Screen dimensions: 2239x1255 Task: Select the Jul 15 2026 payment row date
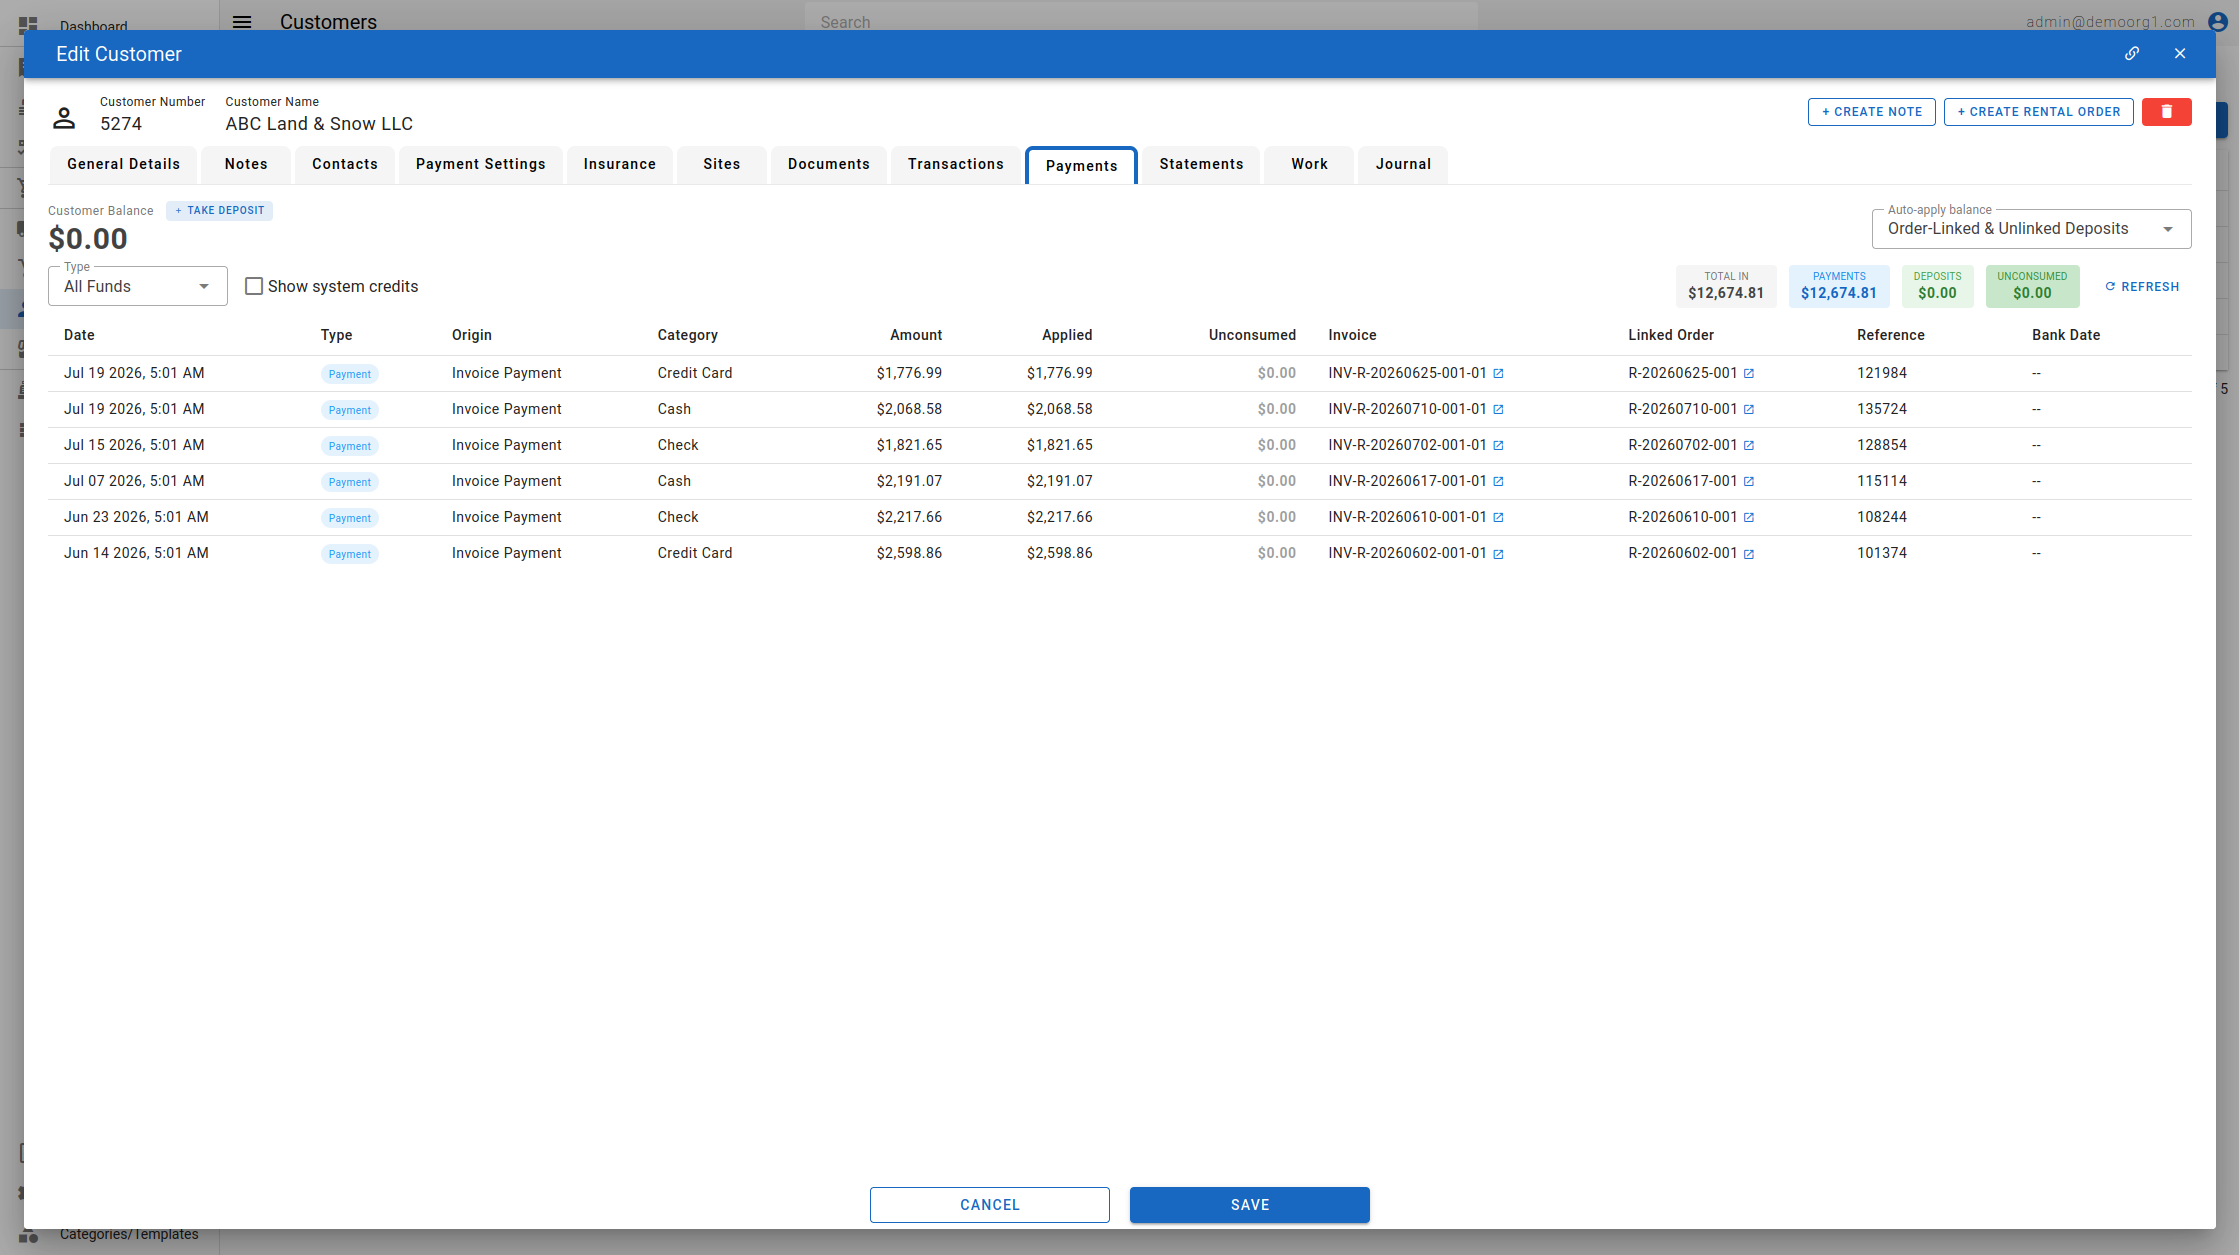[134, 446]
